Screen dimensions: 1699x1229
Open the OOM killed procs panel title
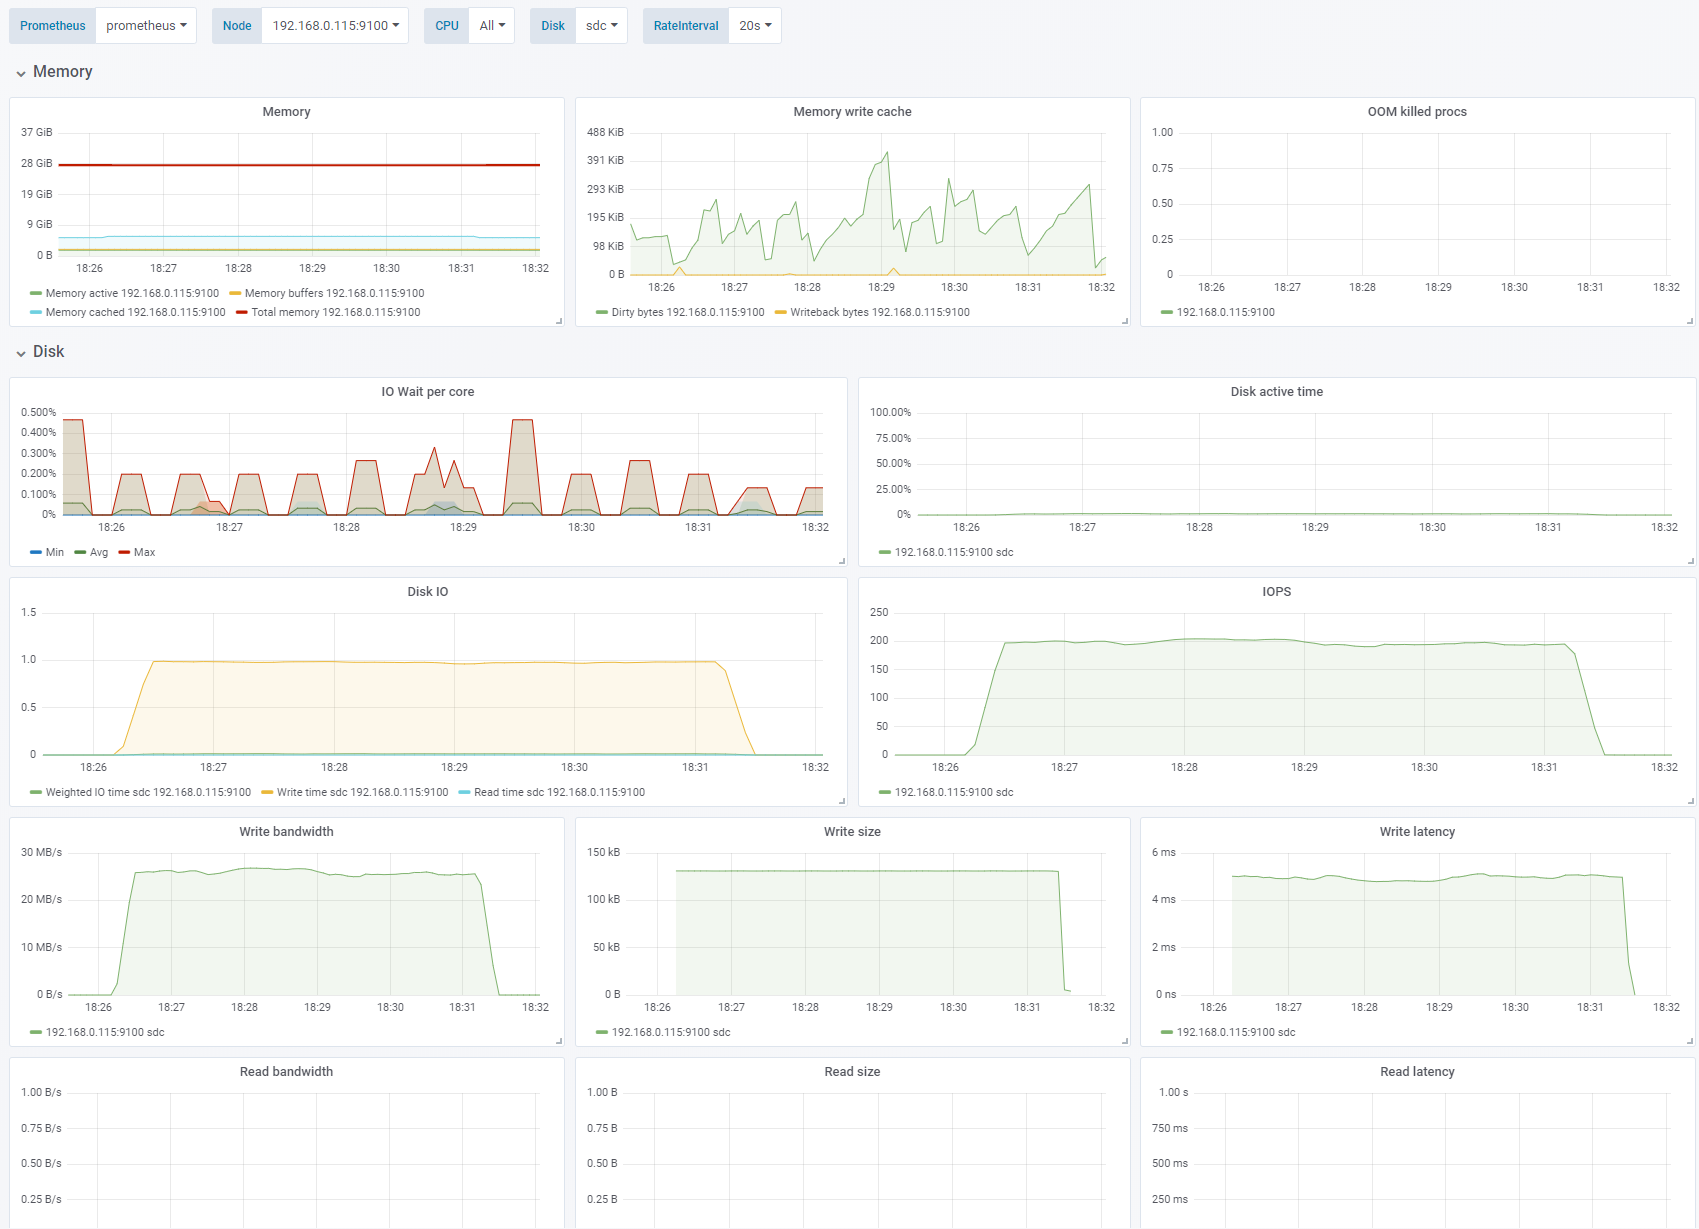pos(1417,112)
